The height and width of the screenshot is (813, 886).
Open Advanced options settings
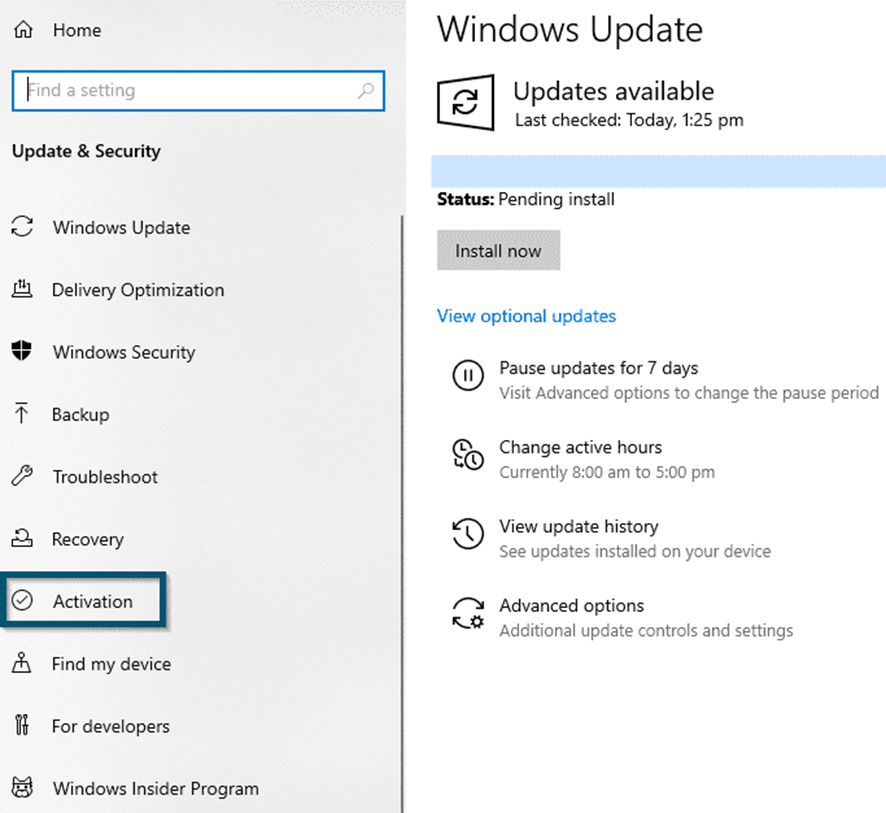571,606
